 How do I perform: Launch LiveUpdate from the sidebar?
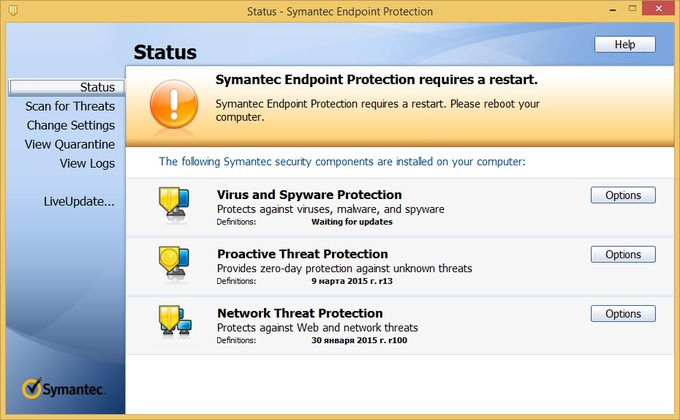point(79,202)
